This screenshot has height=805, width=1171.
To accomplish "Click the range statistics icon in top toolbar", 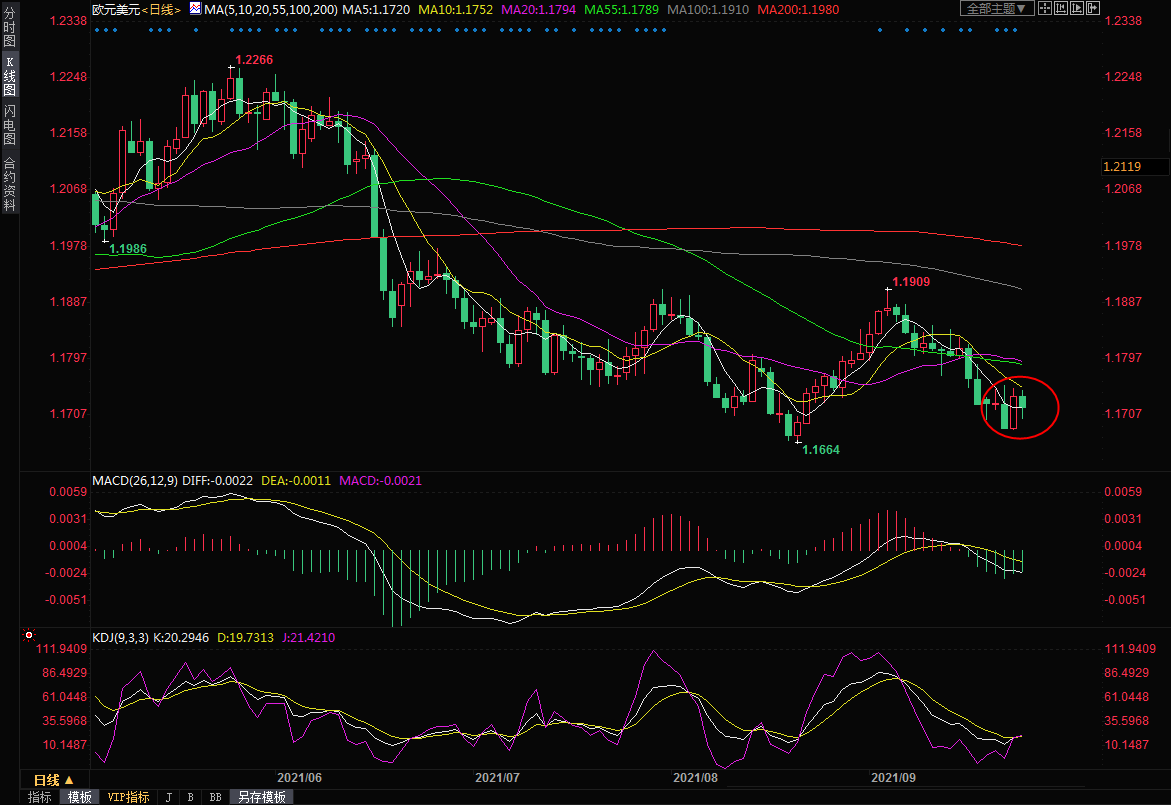I will click(1061, 8).
